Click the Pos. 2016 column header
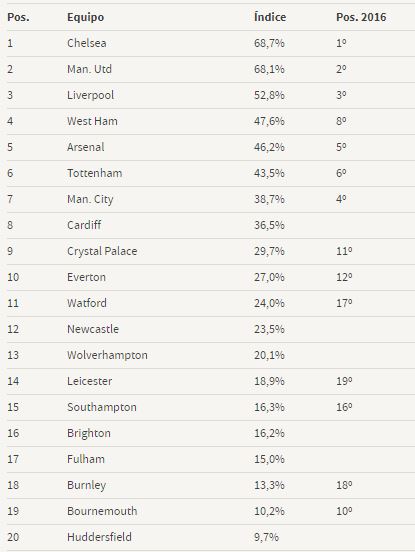 coord(361,17)
